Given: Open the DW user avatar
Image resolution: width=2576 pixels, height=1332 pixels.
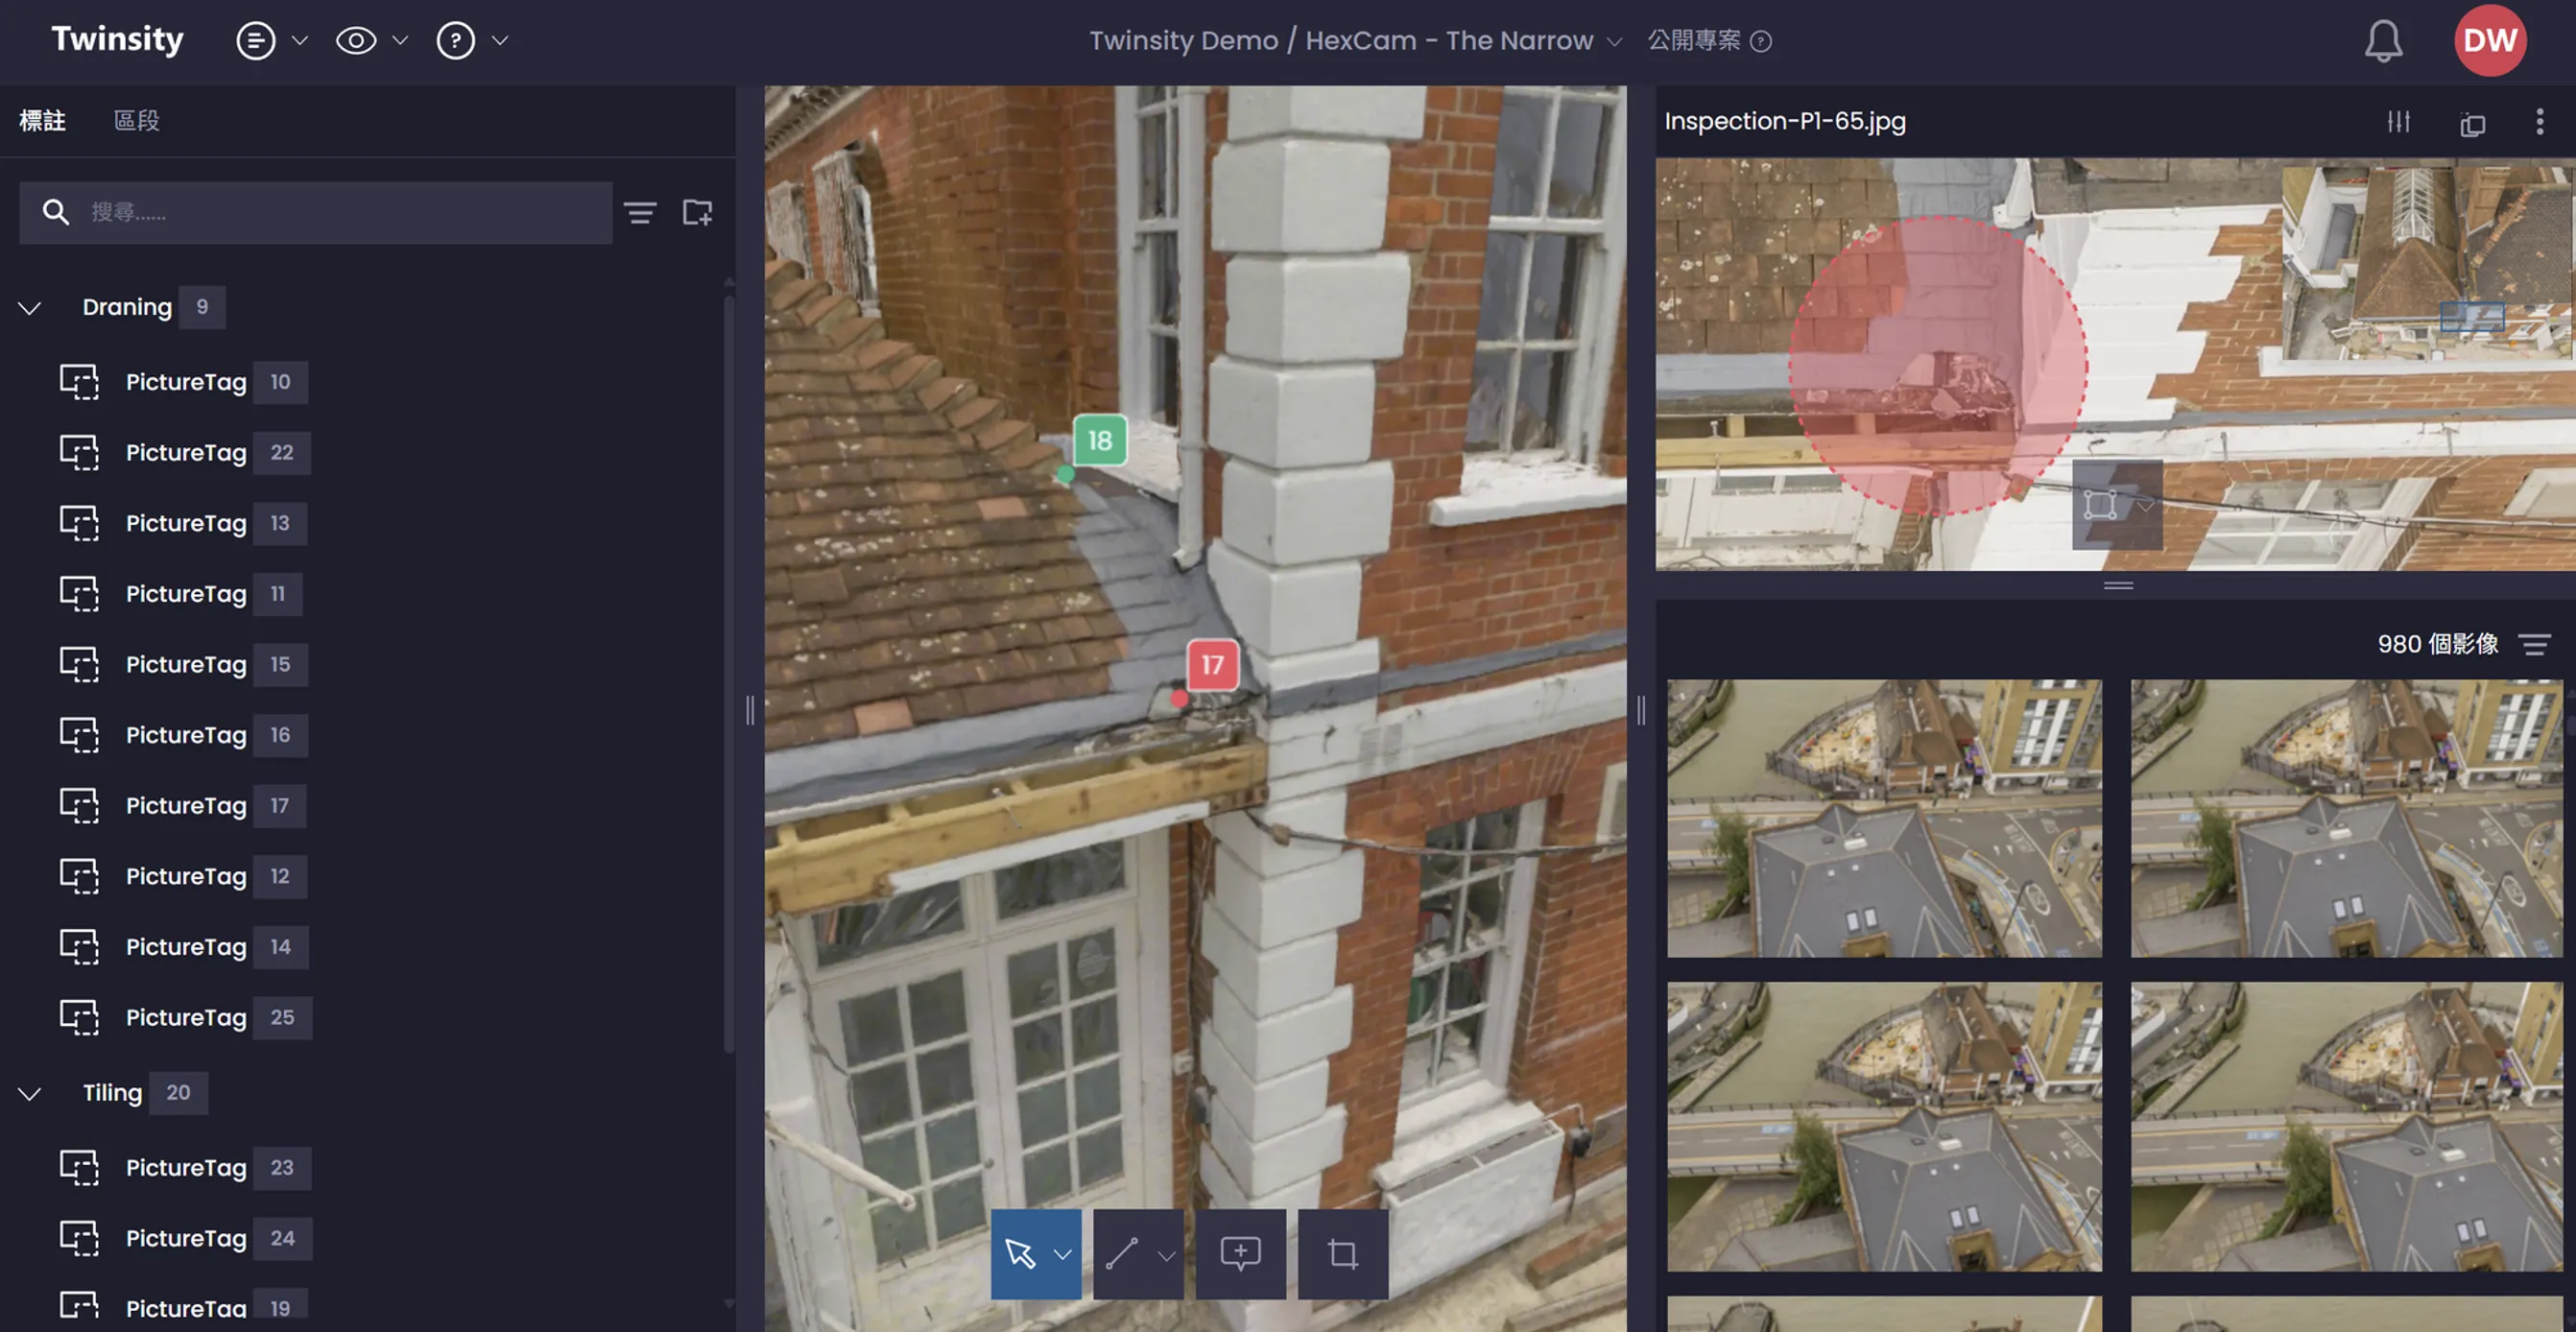Looking at the screenshot, I should point(2490,41).
